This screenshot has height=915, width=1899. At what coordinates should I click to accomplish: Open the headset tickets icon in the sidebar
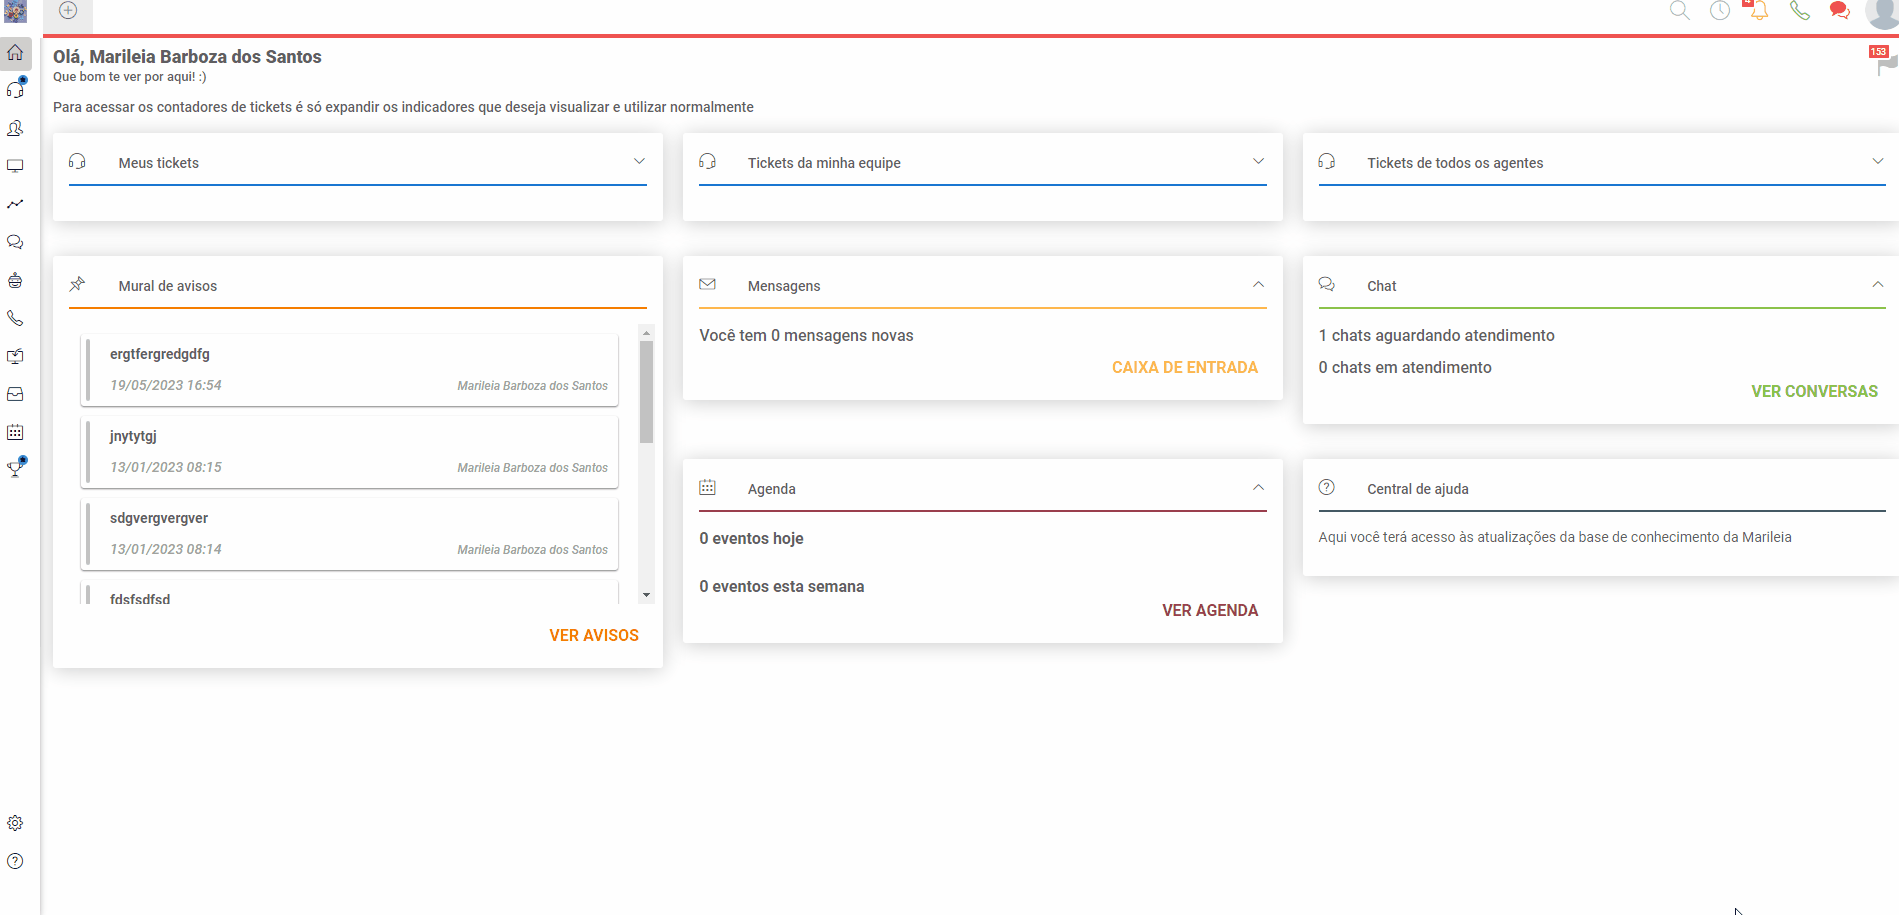tap(15, 90)
